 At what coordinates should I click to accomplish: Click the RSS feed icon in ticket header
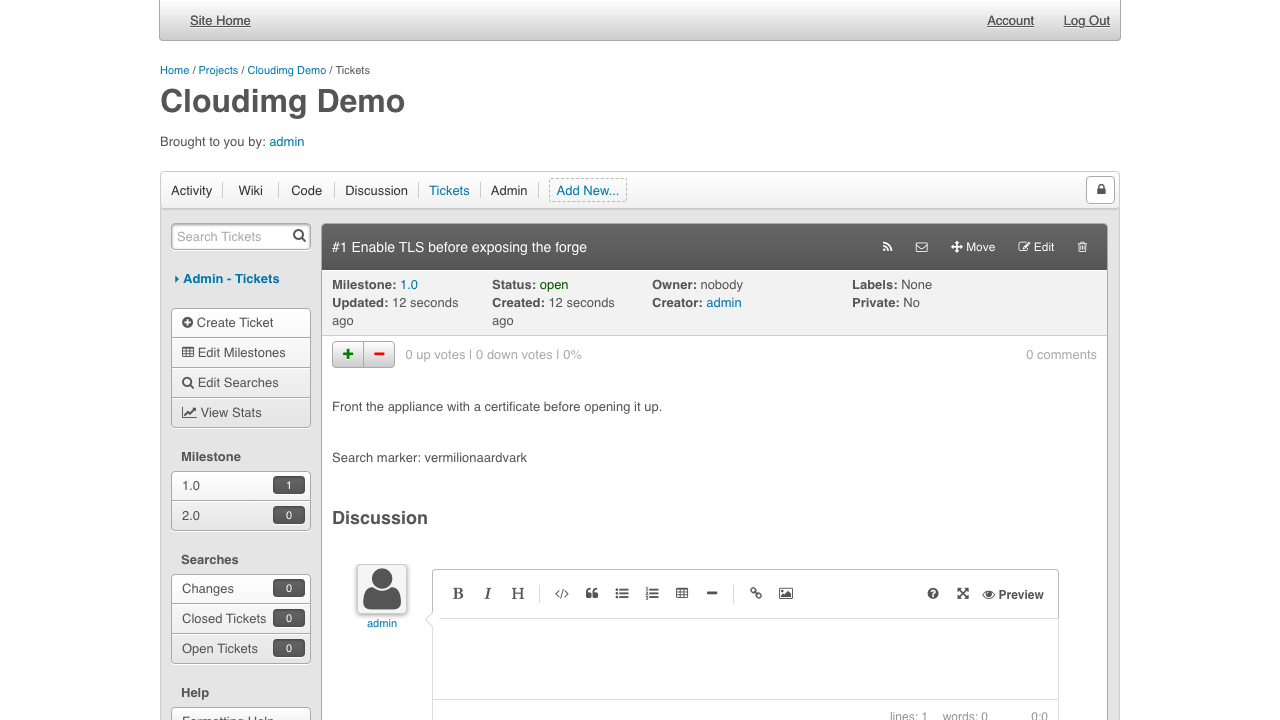click(887, 247)
